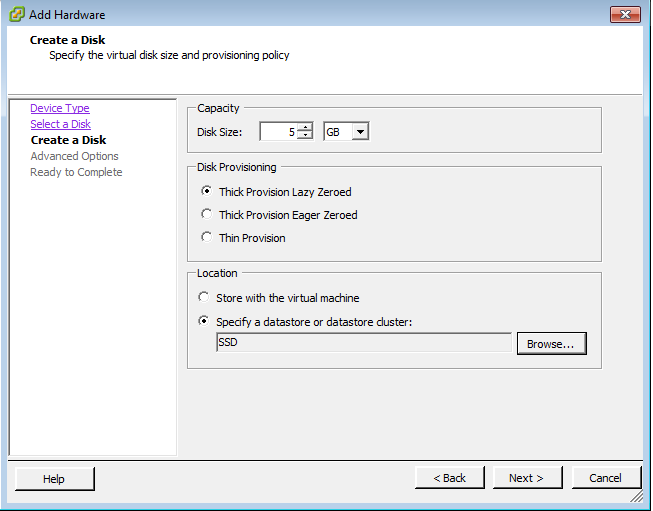Go back with the Back button

(x=449, y=478)
